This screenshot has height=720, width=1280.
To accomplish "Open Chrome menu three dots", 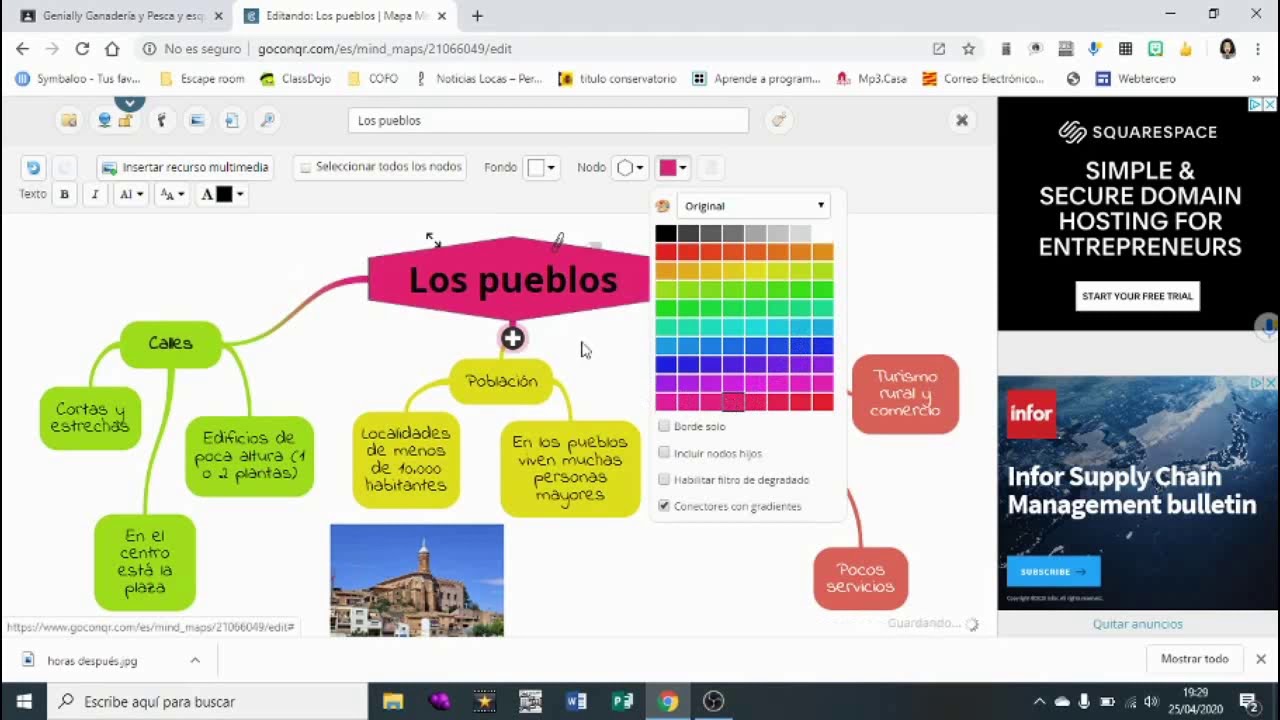I will pyautogui.click(x=1259, y=48).
